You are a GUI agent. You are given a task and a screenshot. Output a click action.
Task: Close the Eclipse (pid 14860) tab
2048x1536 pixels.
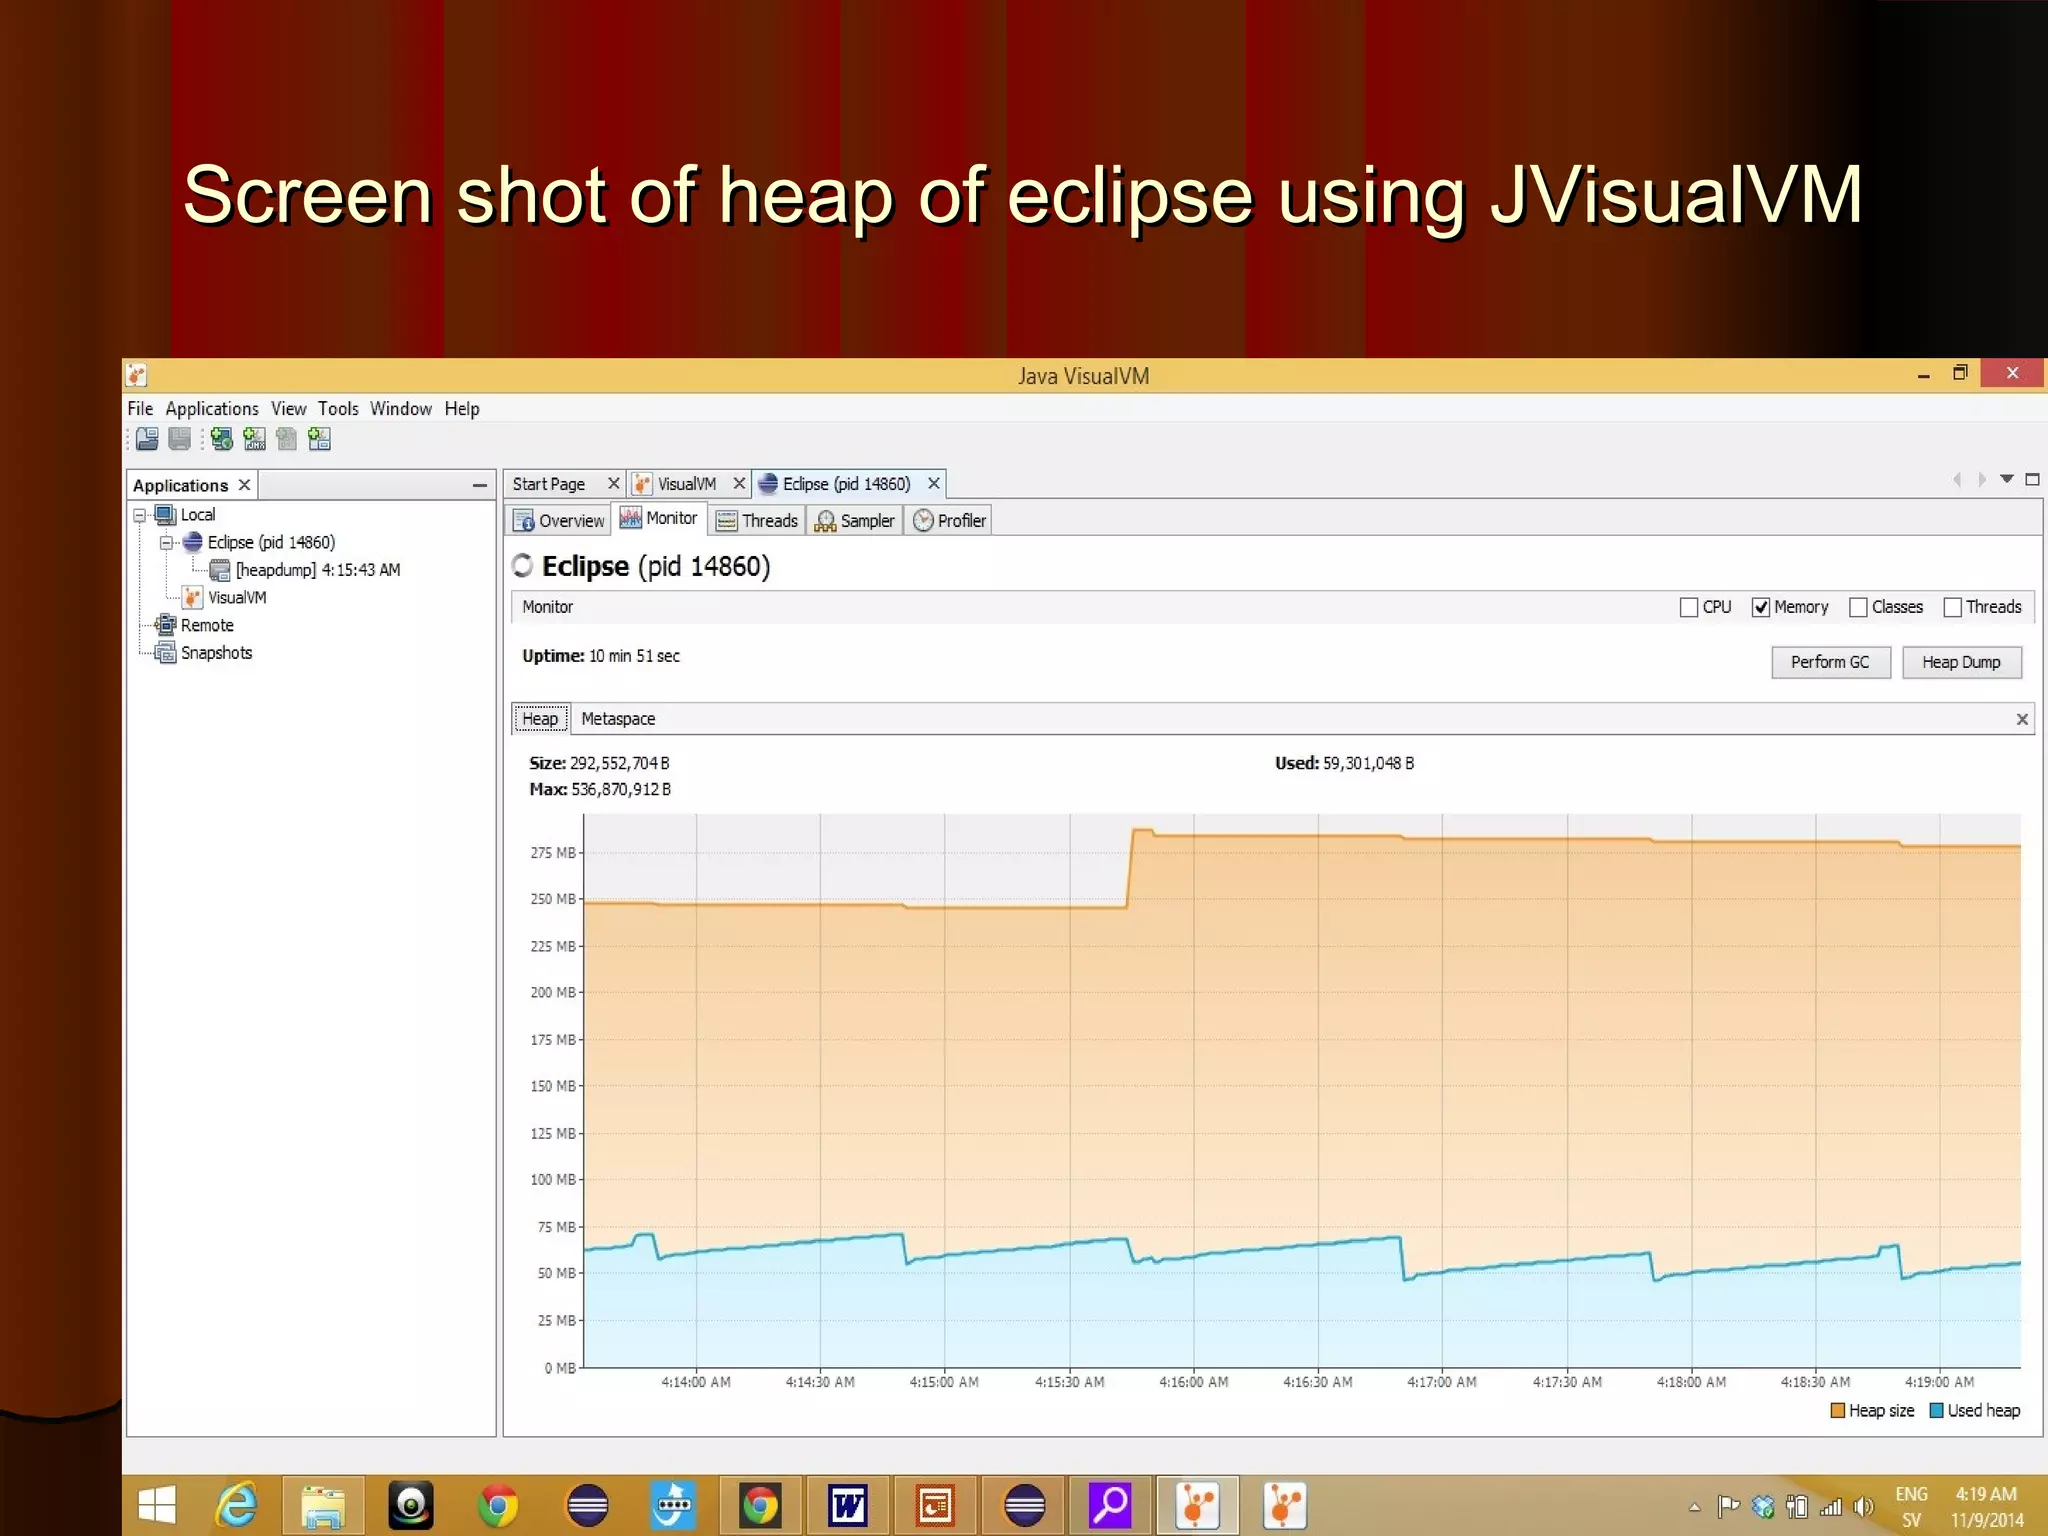click(933, 484)
